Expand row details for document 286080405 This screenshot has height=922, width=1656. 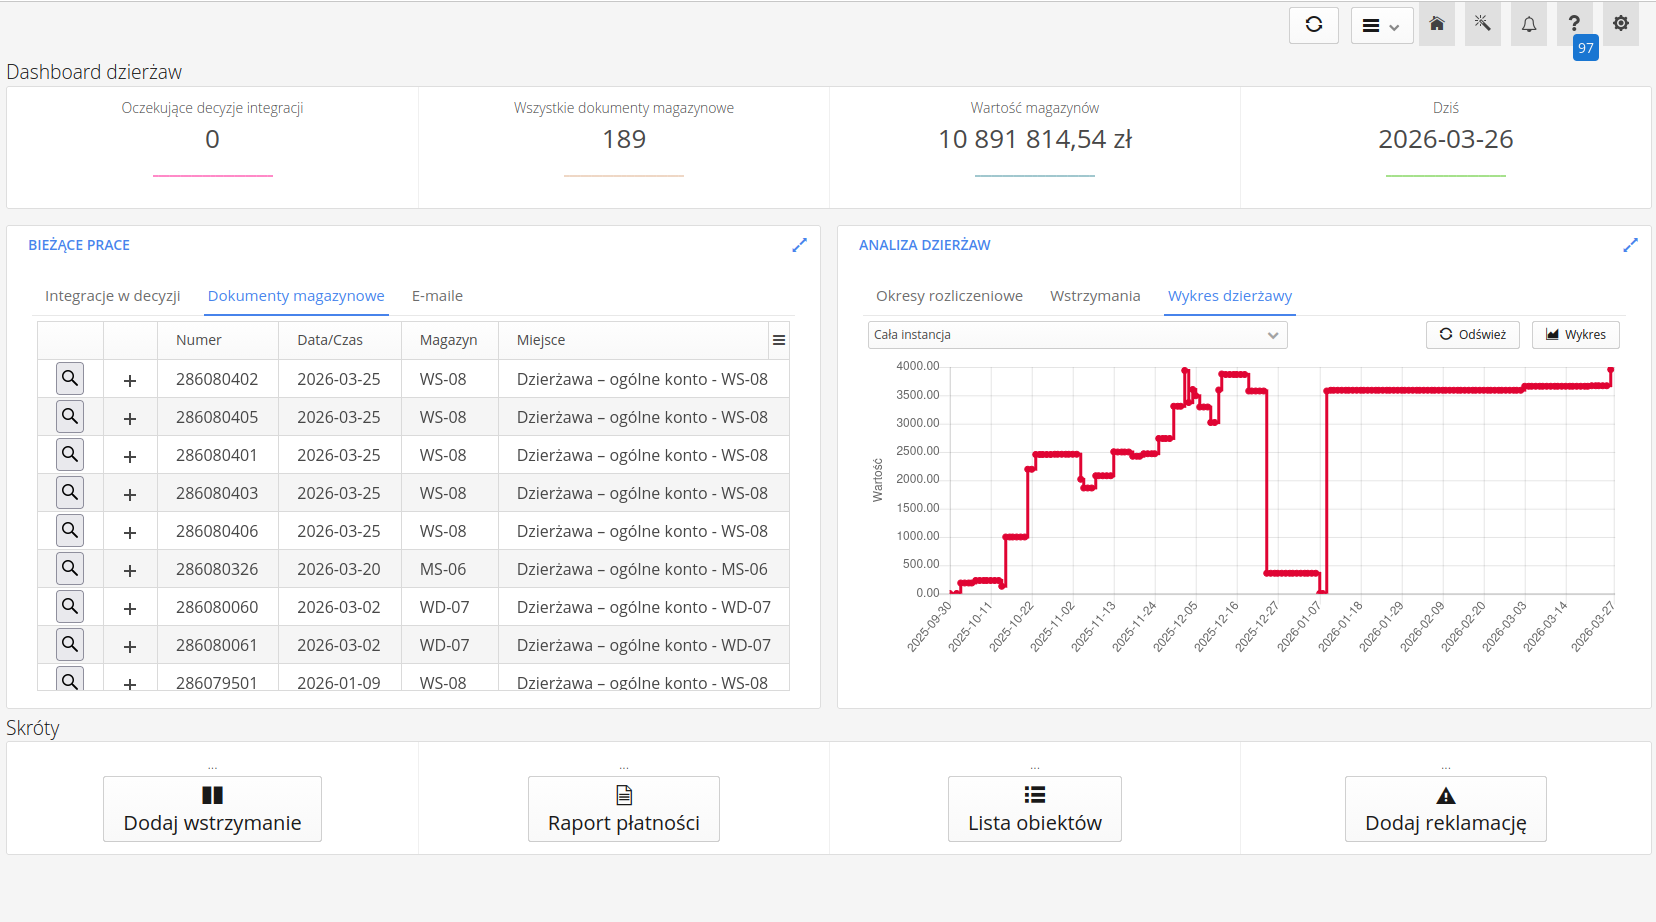point(130,418)
